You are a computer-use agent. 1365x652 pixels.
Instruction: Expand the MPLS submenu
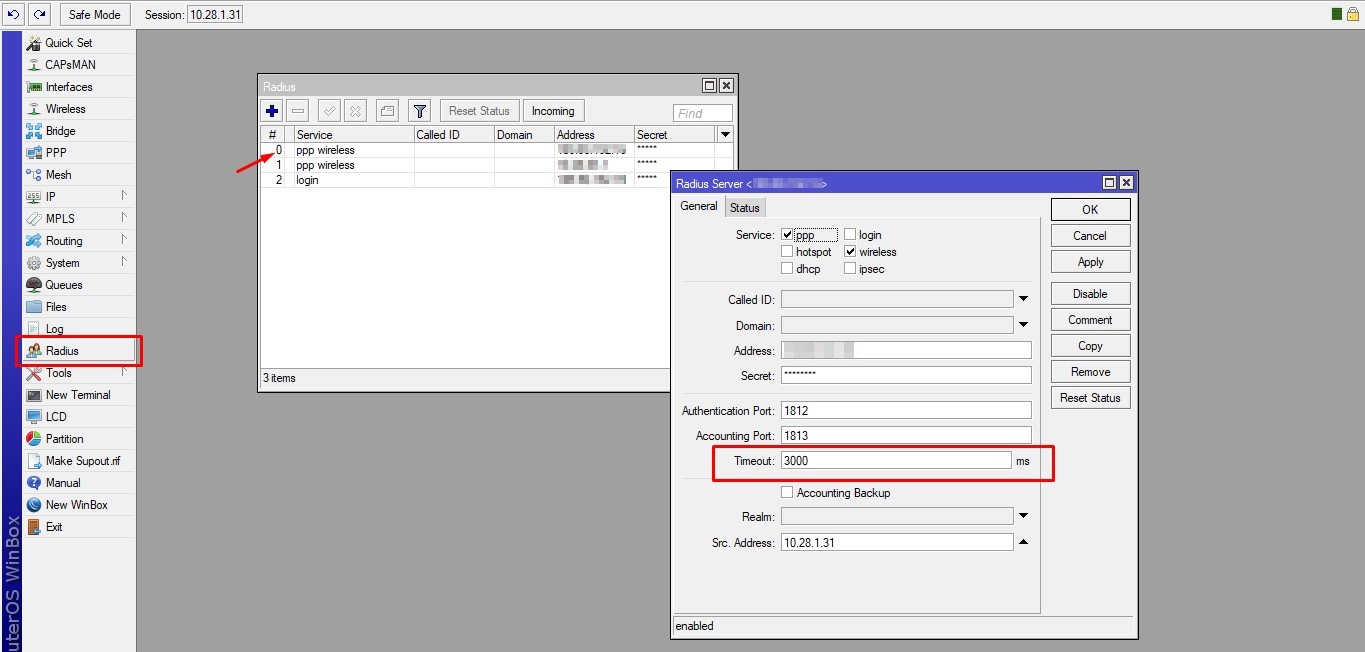79,219
